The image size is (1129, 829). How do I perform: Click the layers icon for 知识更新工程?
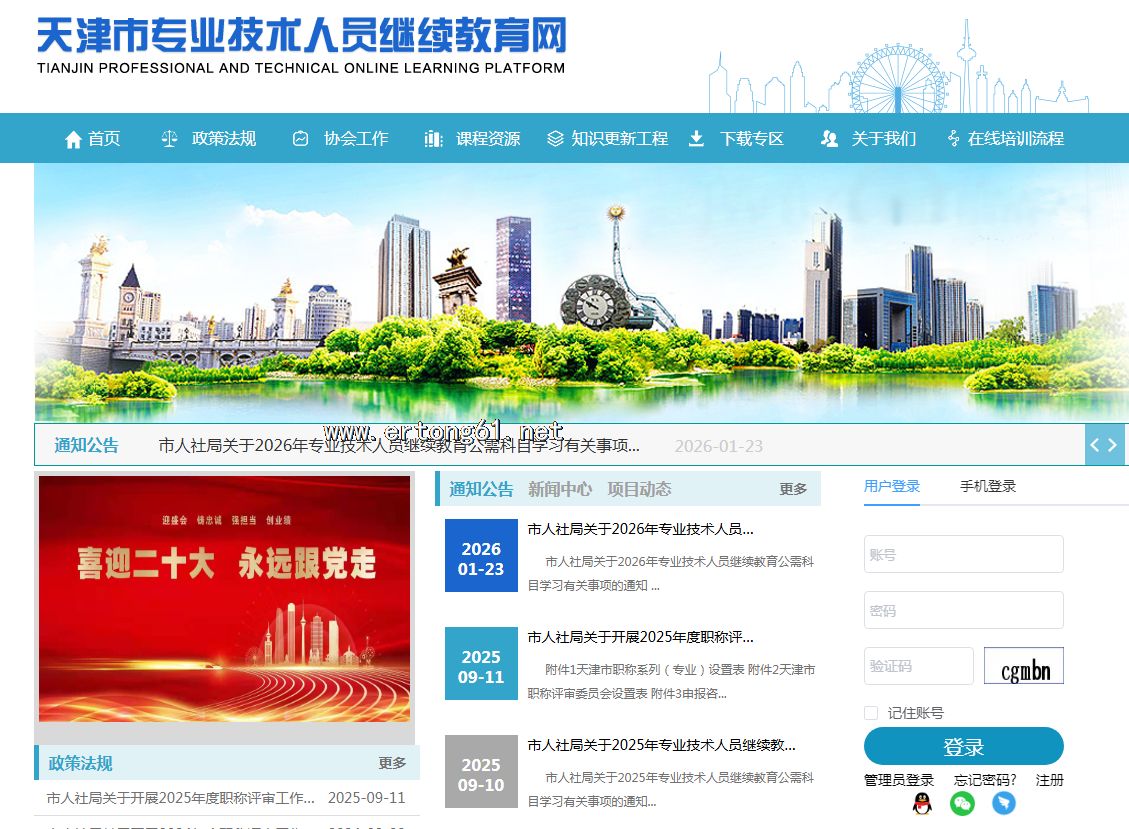click(555, 139)
